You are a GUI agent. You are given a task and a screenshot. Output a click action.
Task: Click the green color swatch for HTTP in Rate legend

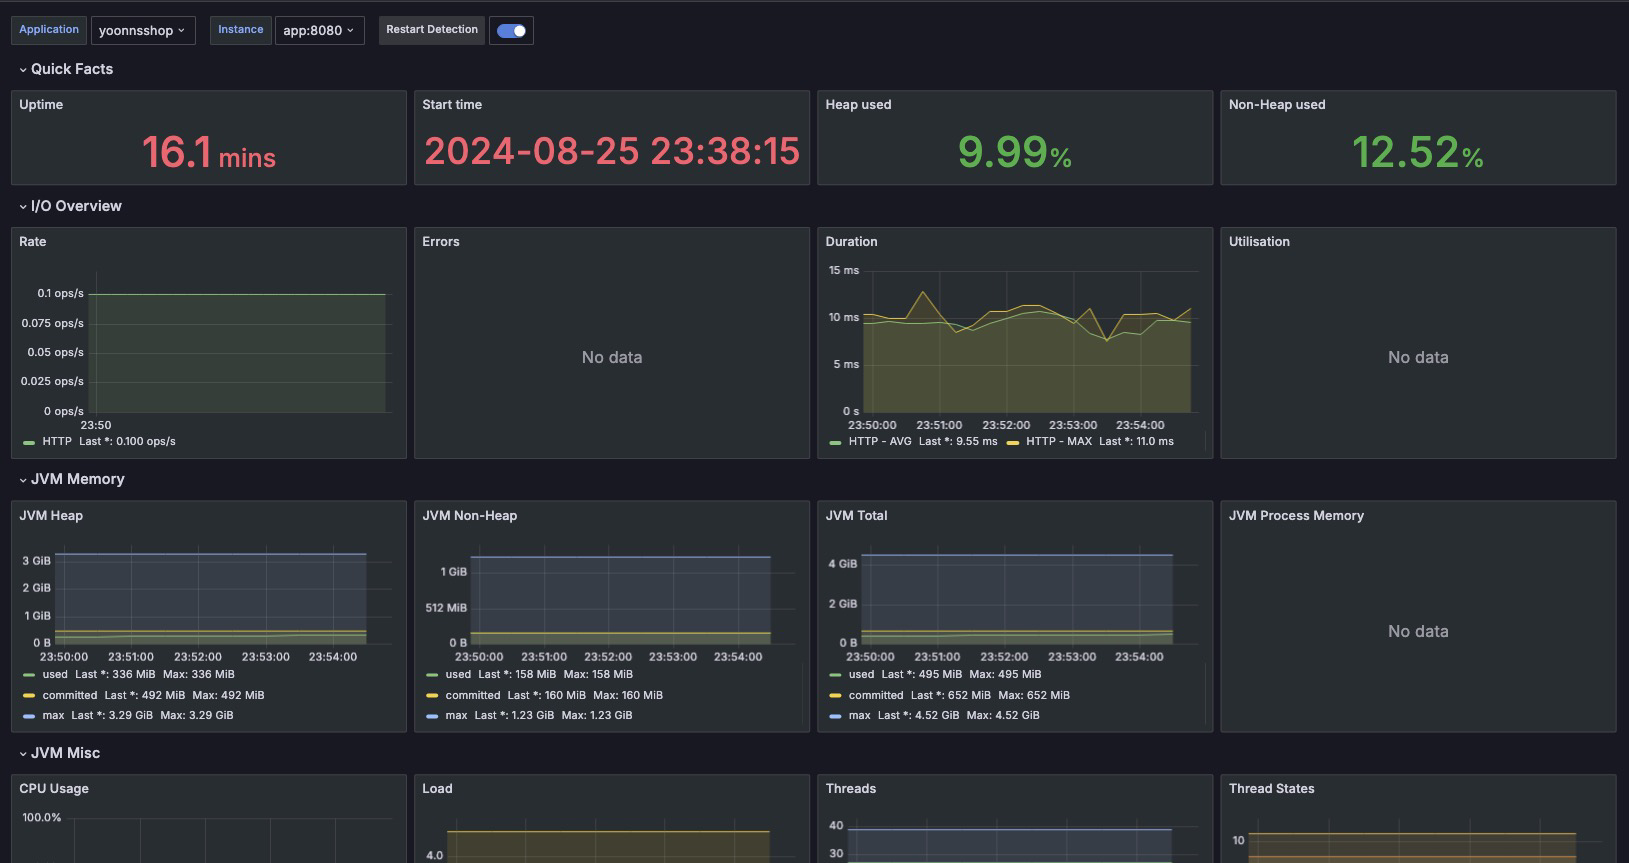(29, 442)
